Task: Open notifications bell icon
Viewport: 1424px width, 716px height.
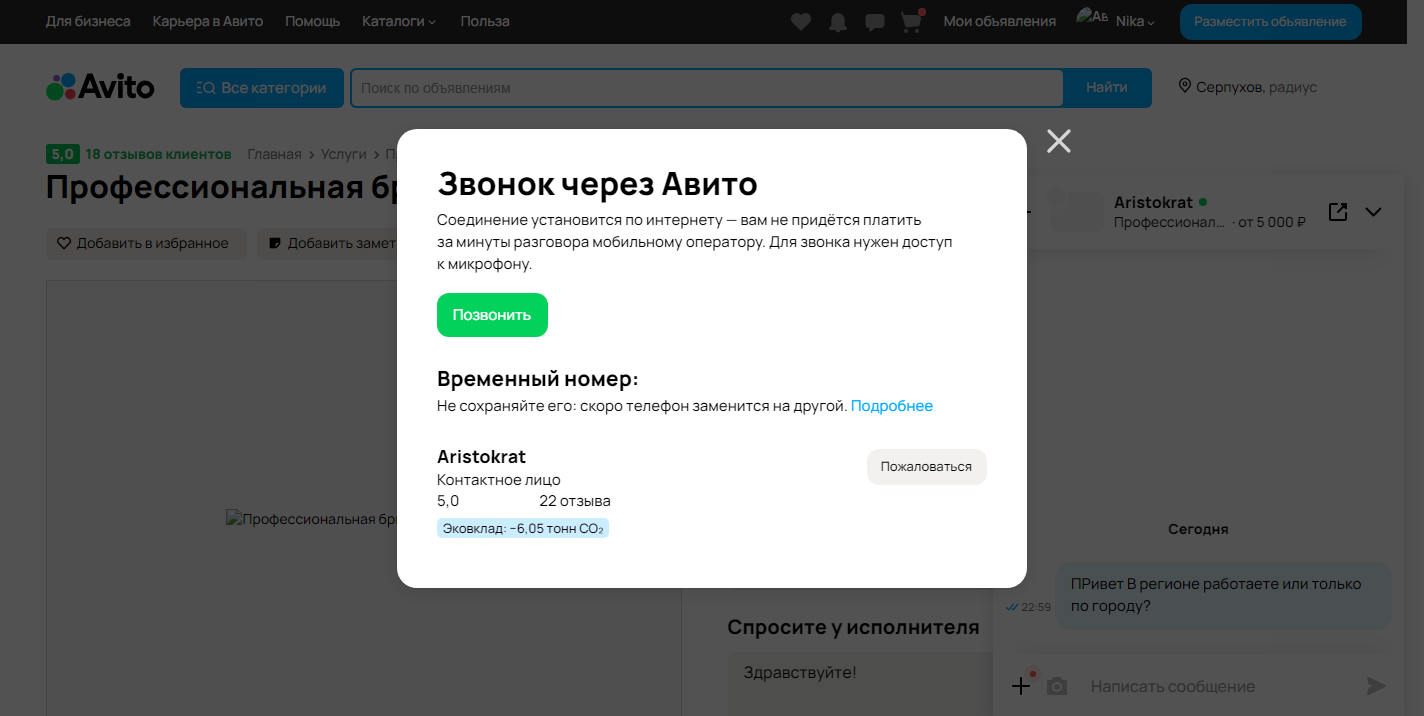Action: click(x=838, y=21)
